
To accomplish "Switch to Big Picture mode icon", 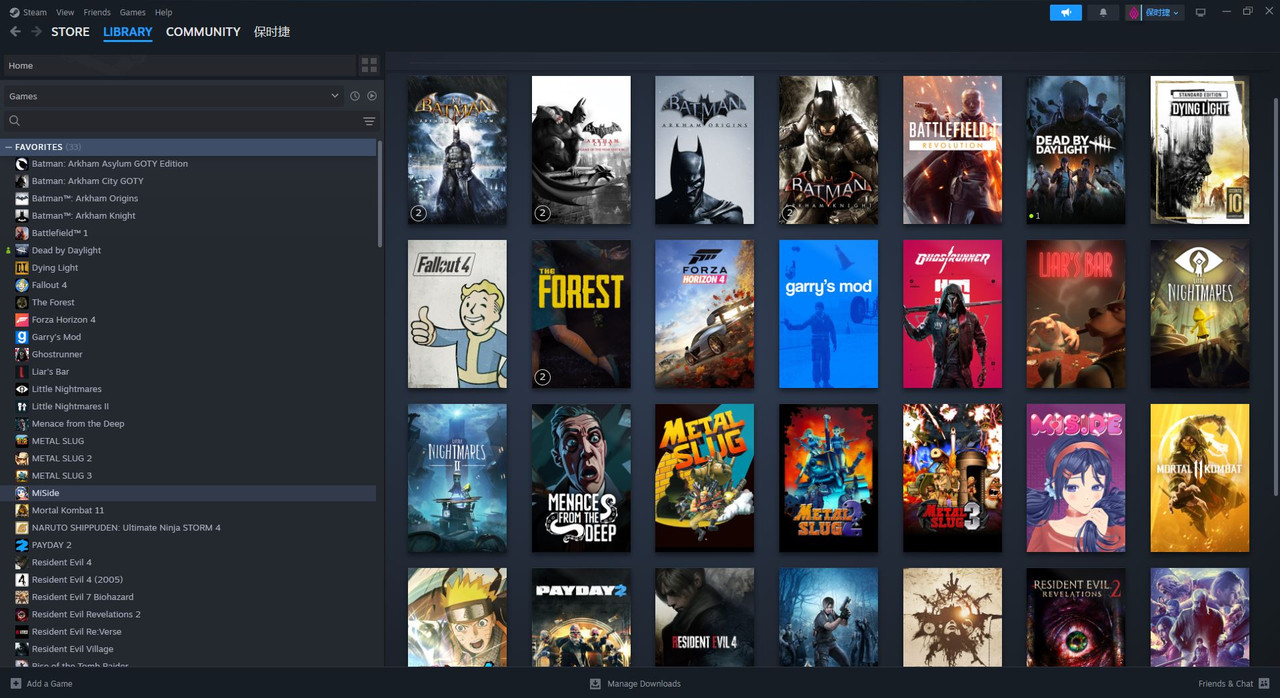I will click(1201, 12).
